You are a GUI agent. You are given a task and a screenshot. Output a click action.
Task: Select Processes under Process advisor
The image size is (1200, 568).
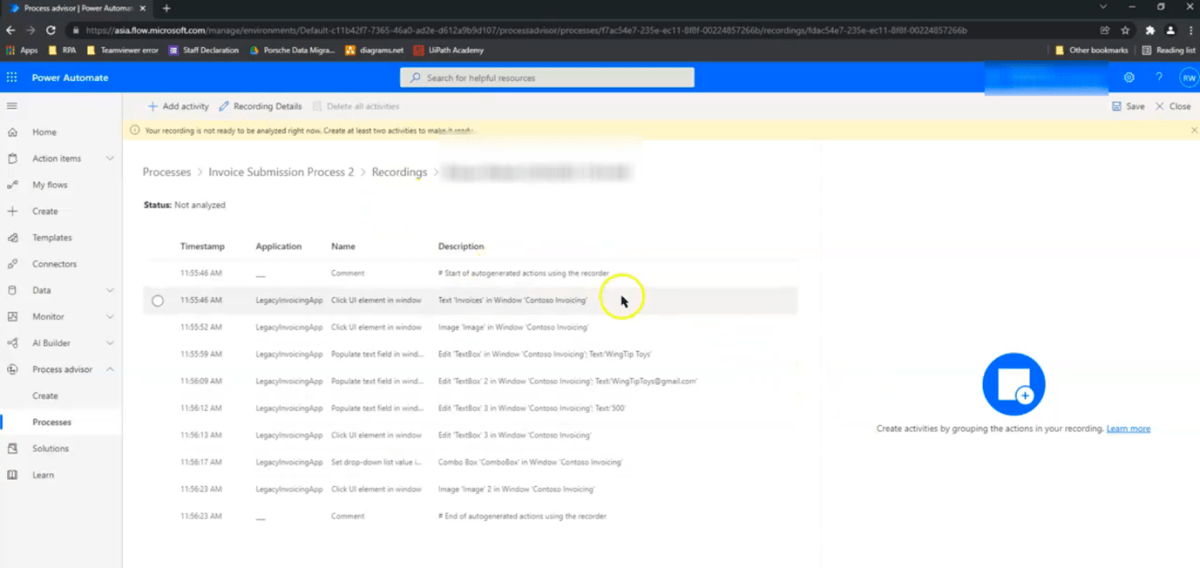pos(52,422)
